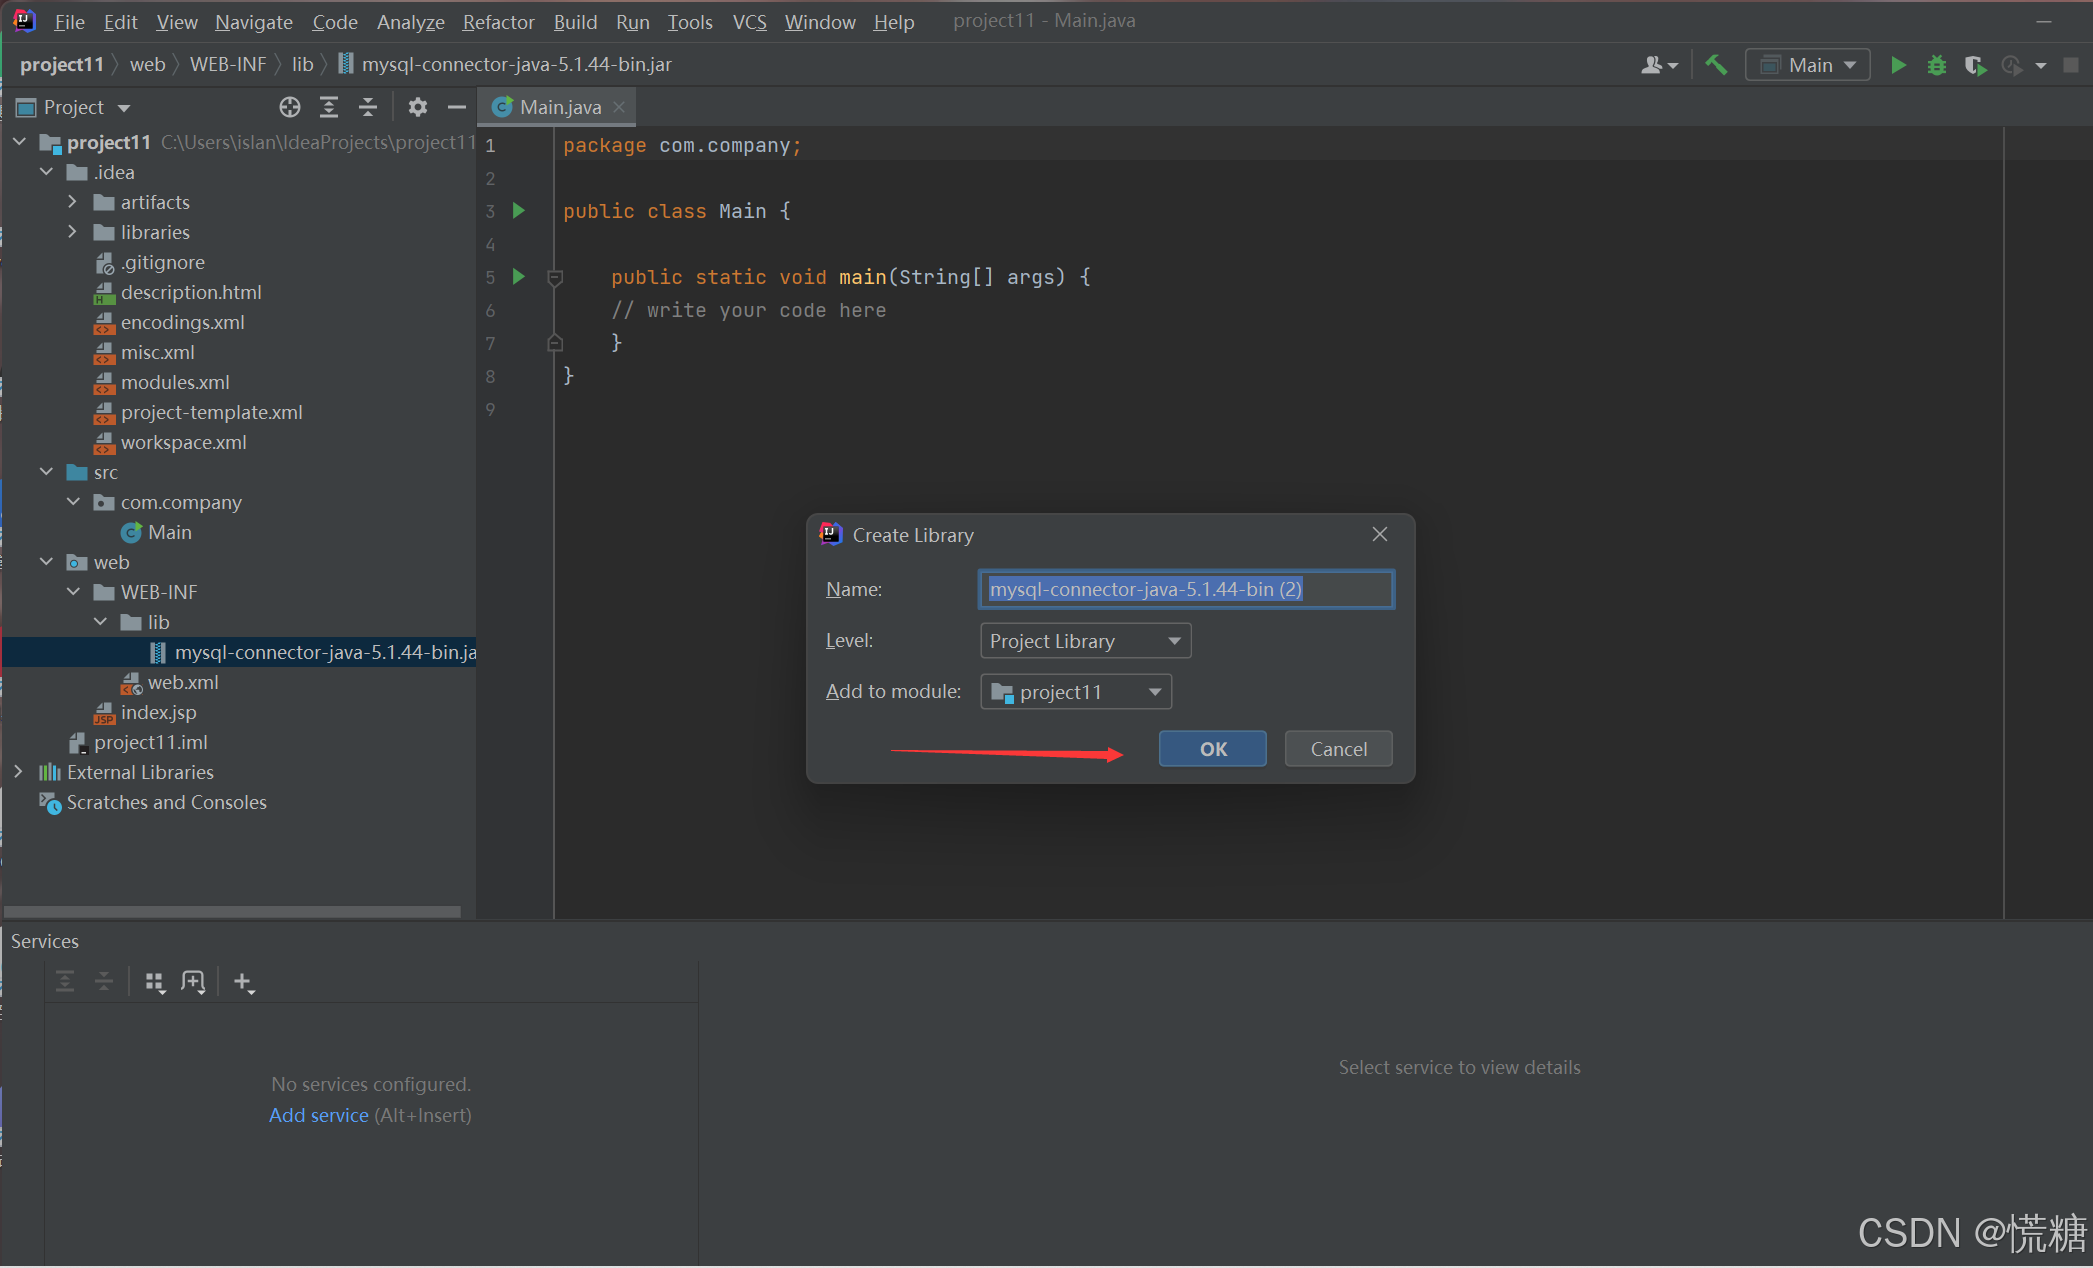Screen dimensions: 2093x1268
Task: Expand all services icon in Services
Action: tap(65, 981)
